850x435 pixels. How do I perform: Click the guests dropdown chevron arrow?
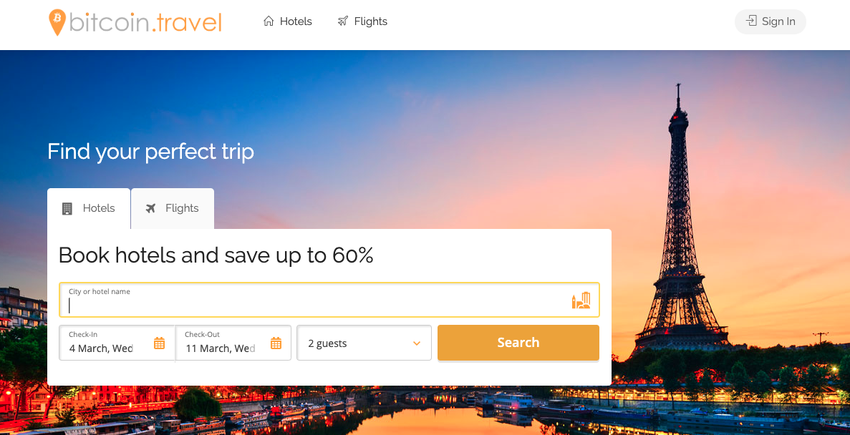point(417,343)
